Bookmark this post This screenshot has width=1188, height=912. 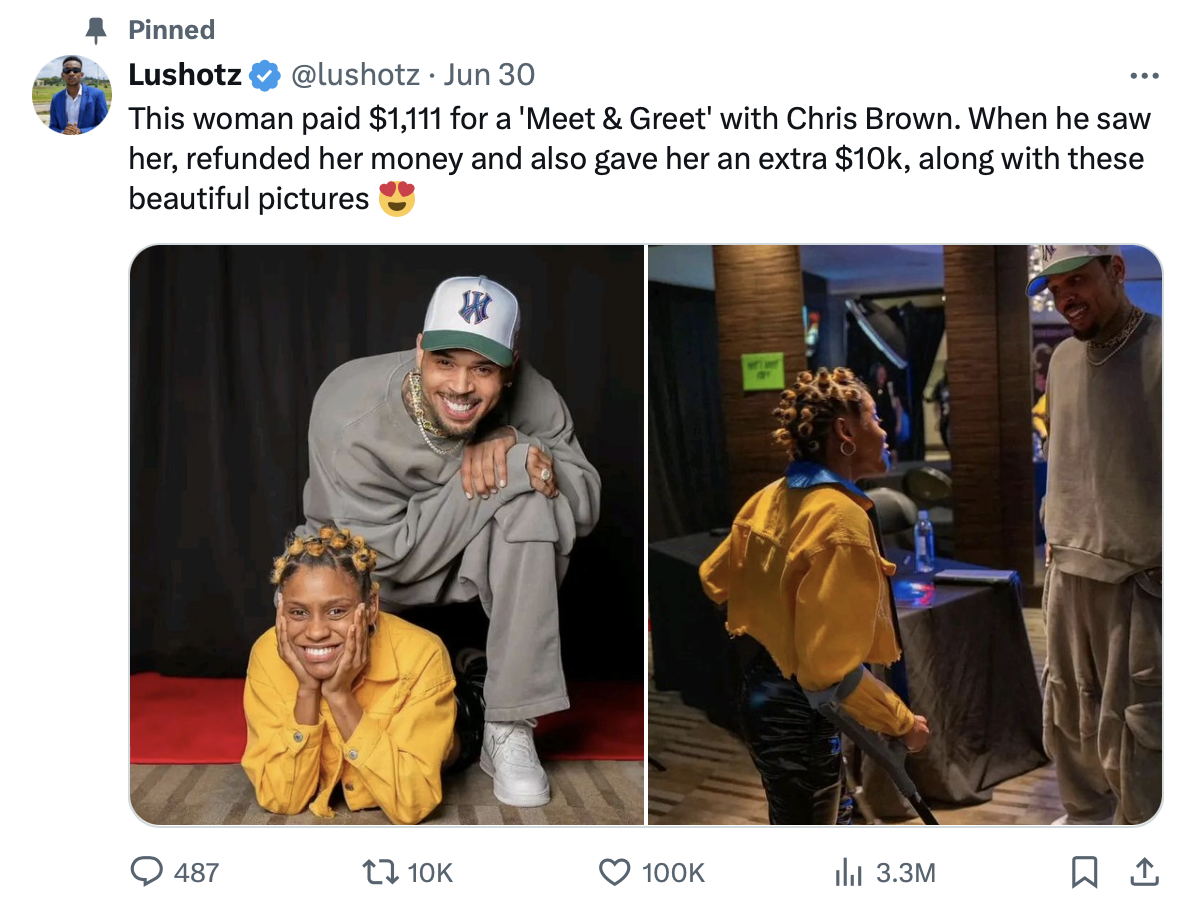[1084, 872]
